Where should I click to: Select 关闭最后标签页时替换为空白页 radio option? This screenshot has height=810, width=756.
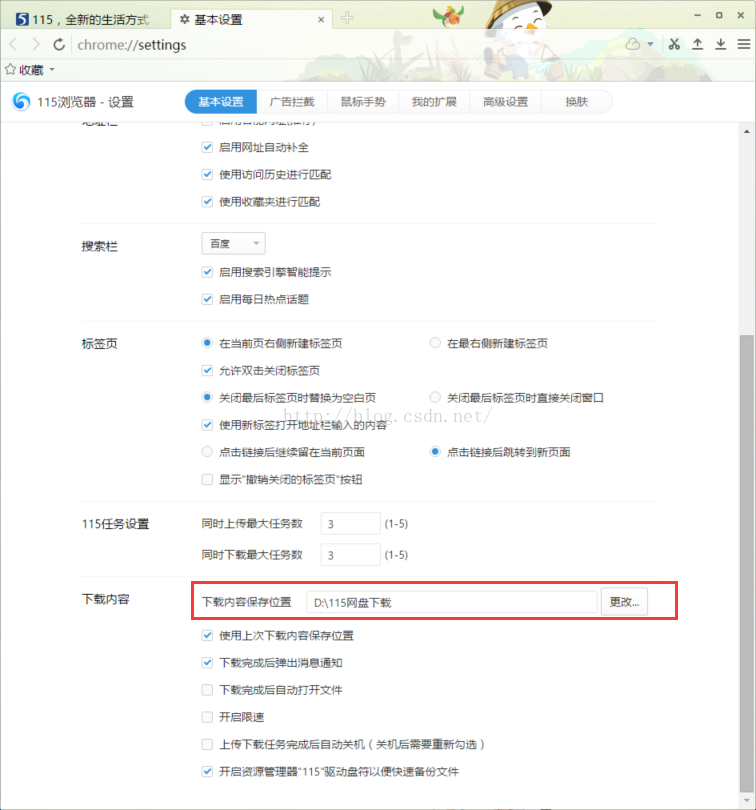pyautogui.click(x=207, y=397)
